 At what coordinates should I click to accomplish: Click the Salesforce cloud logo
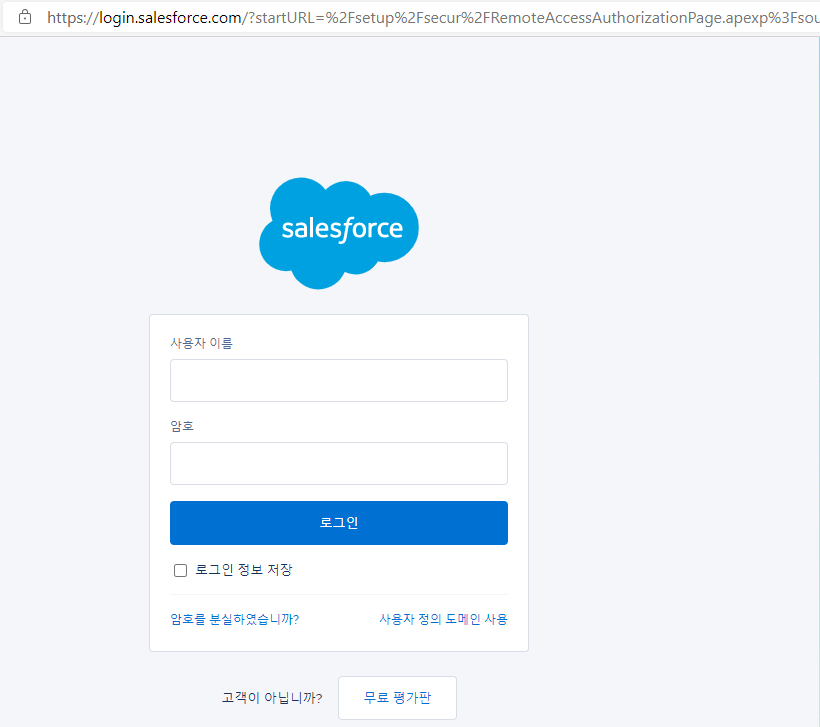click(339, 233)
